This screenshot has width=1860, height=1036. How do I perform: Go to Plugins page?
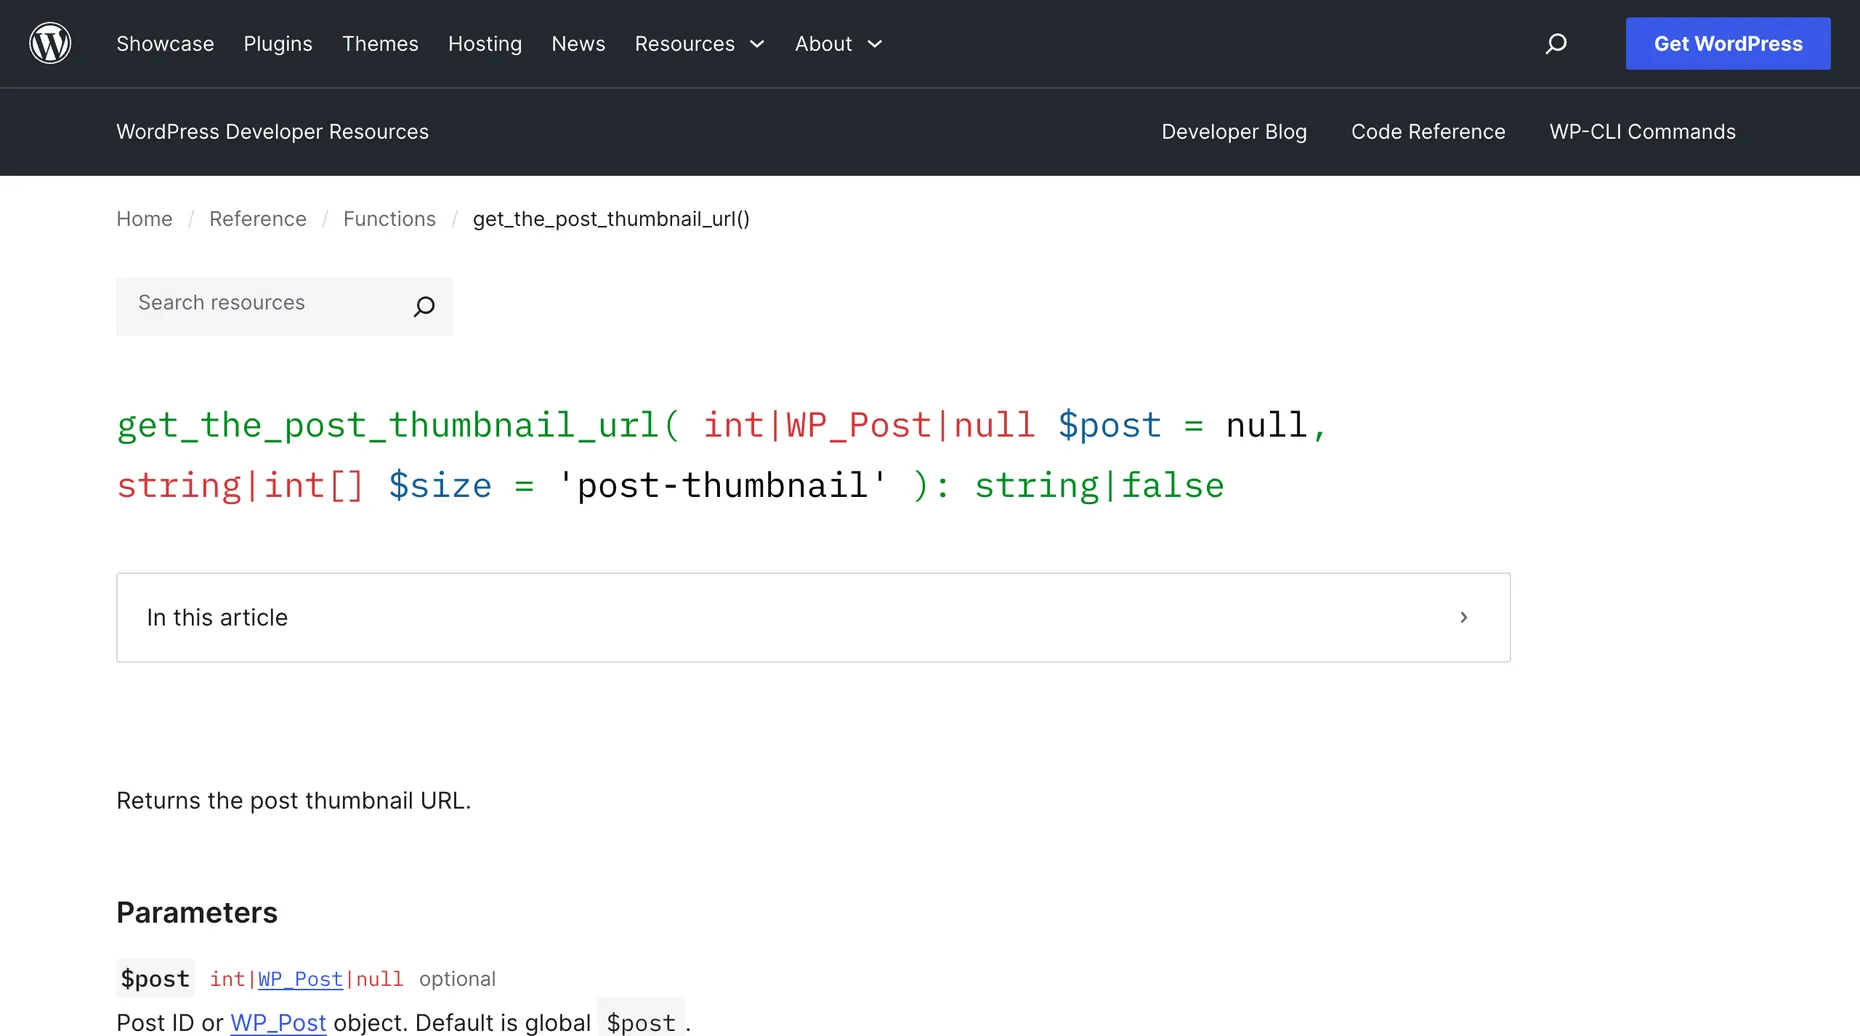tap(278, 44)
